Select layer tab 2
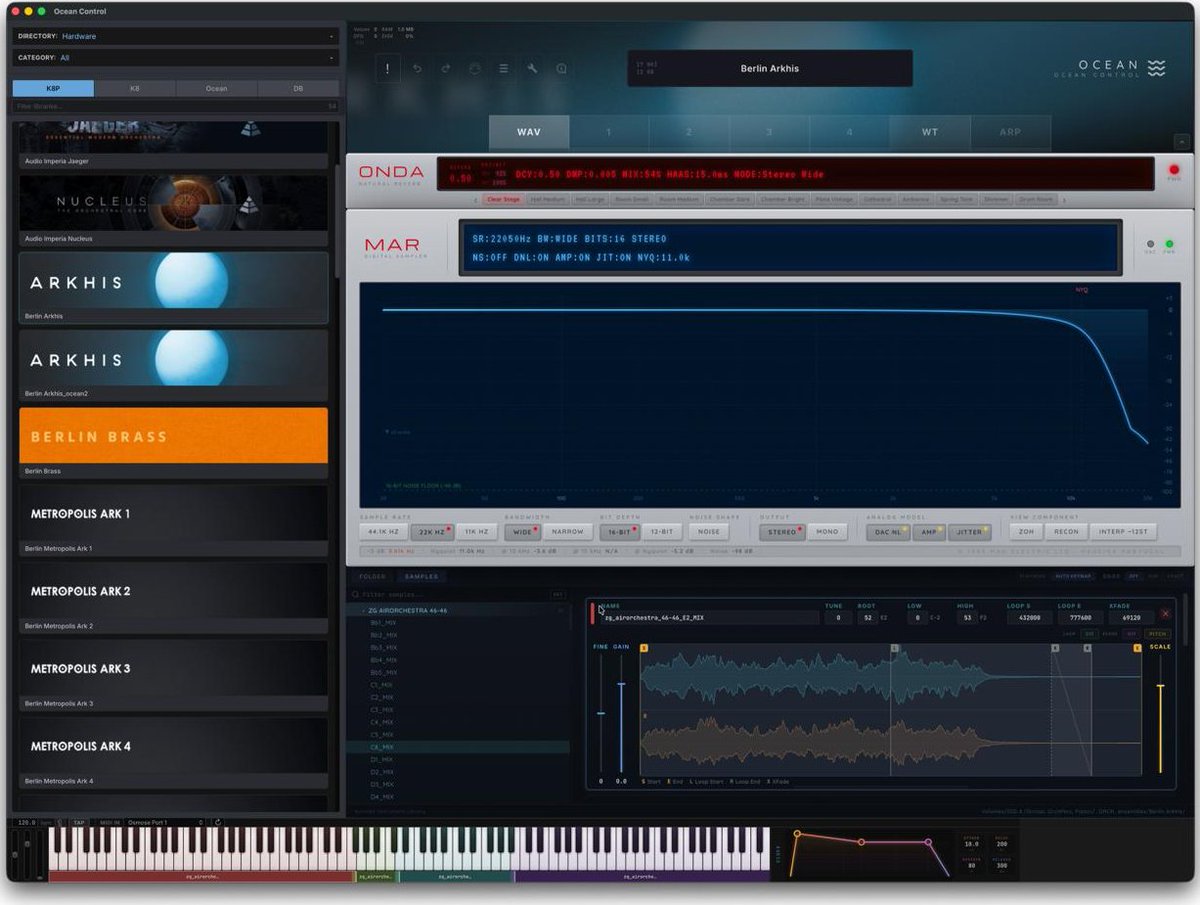1200x905 pixels. coord(689,132)
